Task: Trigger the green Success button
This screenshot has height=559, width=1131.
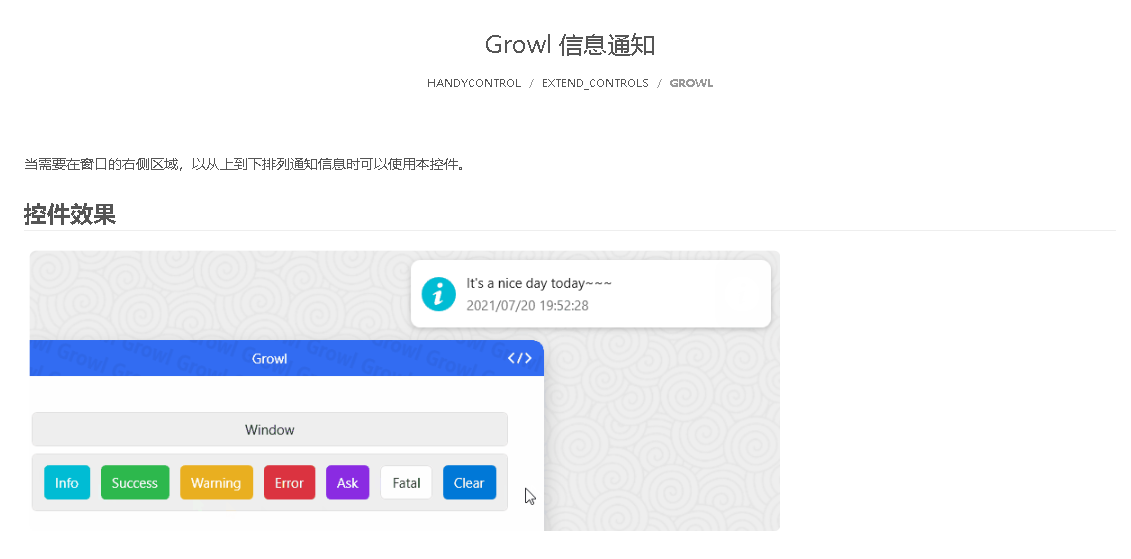Action: (135, 483)
